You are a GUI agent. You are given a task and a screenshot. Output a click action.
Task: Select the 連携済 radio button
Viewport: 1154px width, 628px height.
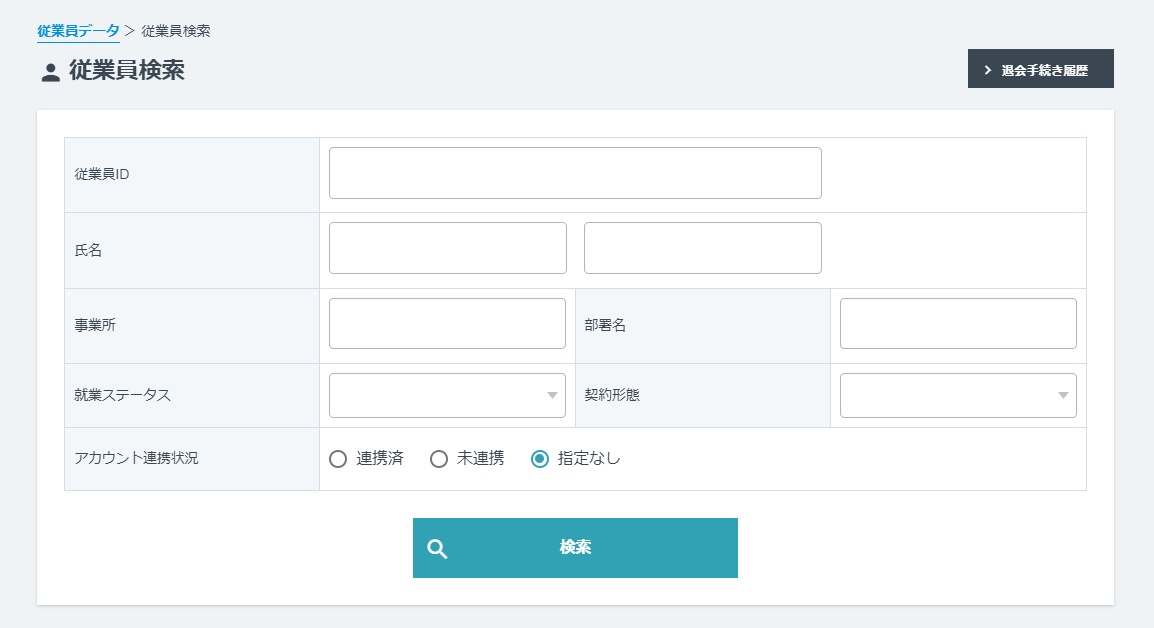tap(338, 459)
